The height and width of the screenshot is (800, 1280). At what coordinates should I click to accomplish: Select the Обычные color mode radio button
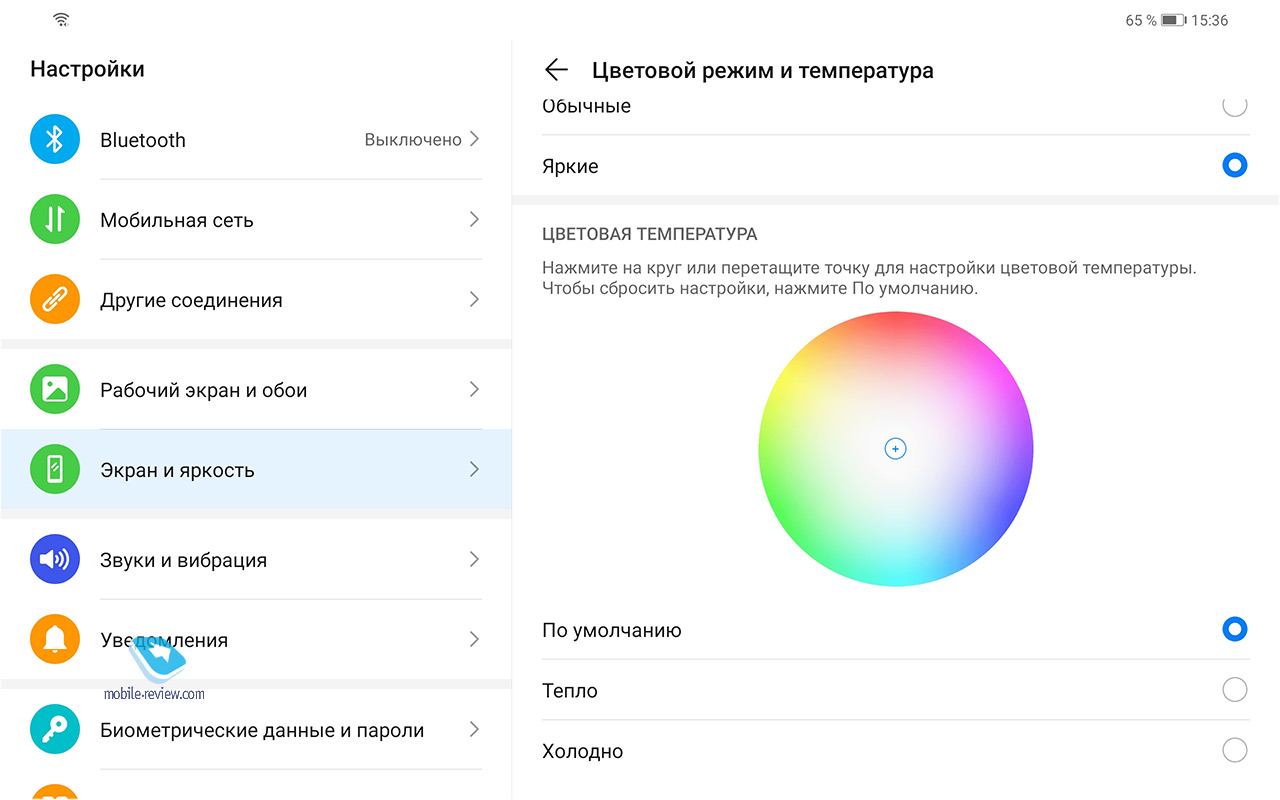coord(1235,105)
